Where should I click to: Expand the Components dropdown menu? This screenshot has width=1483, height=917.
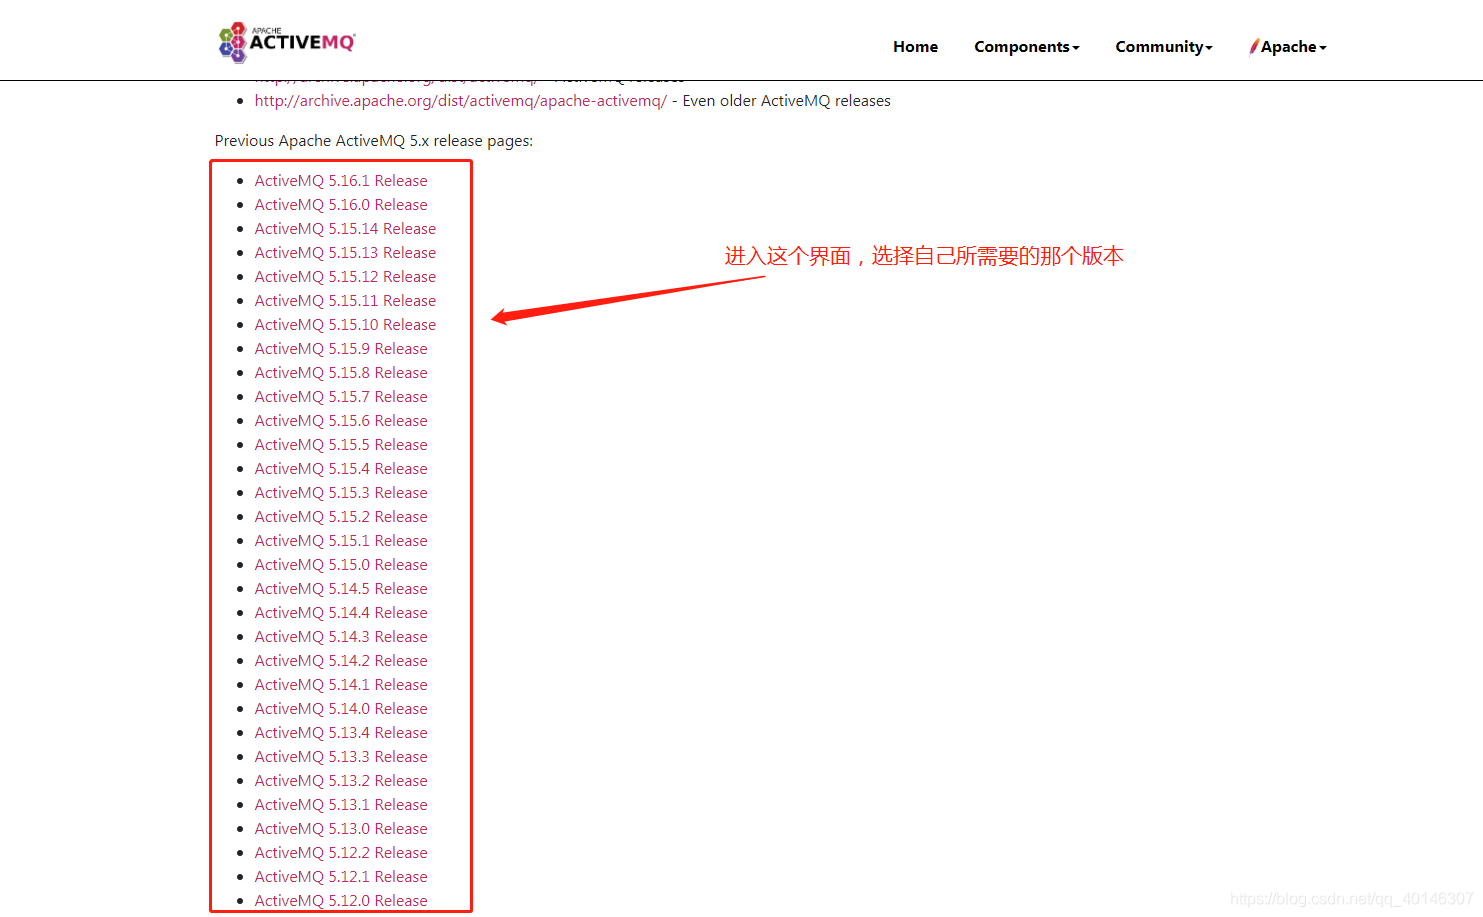pos(1027,47)
